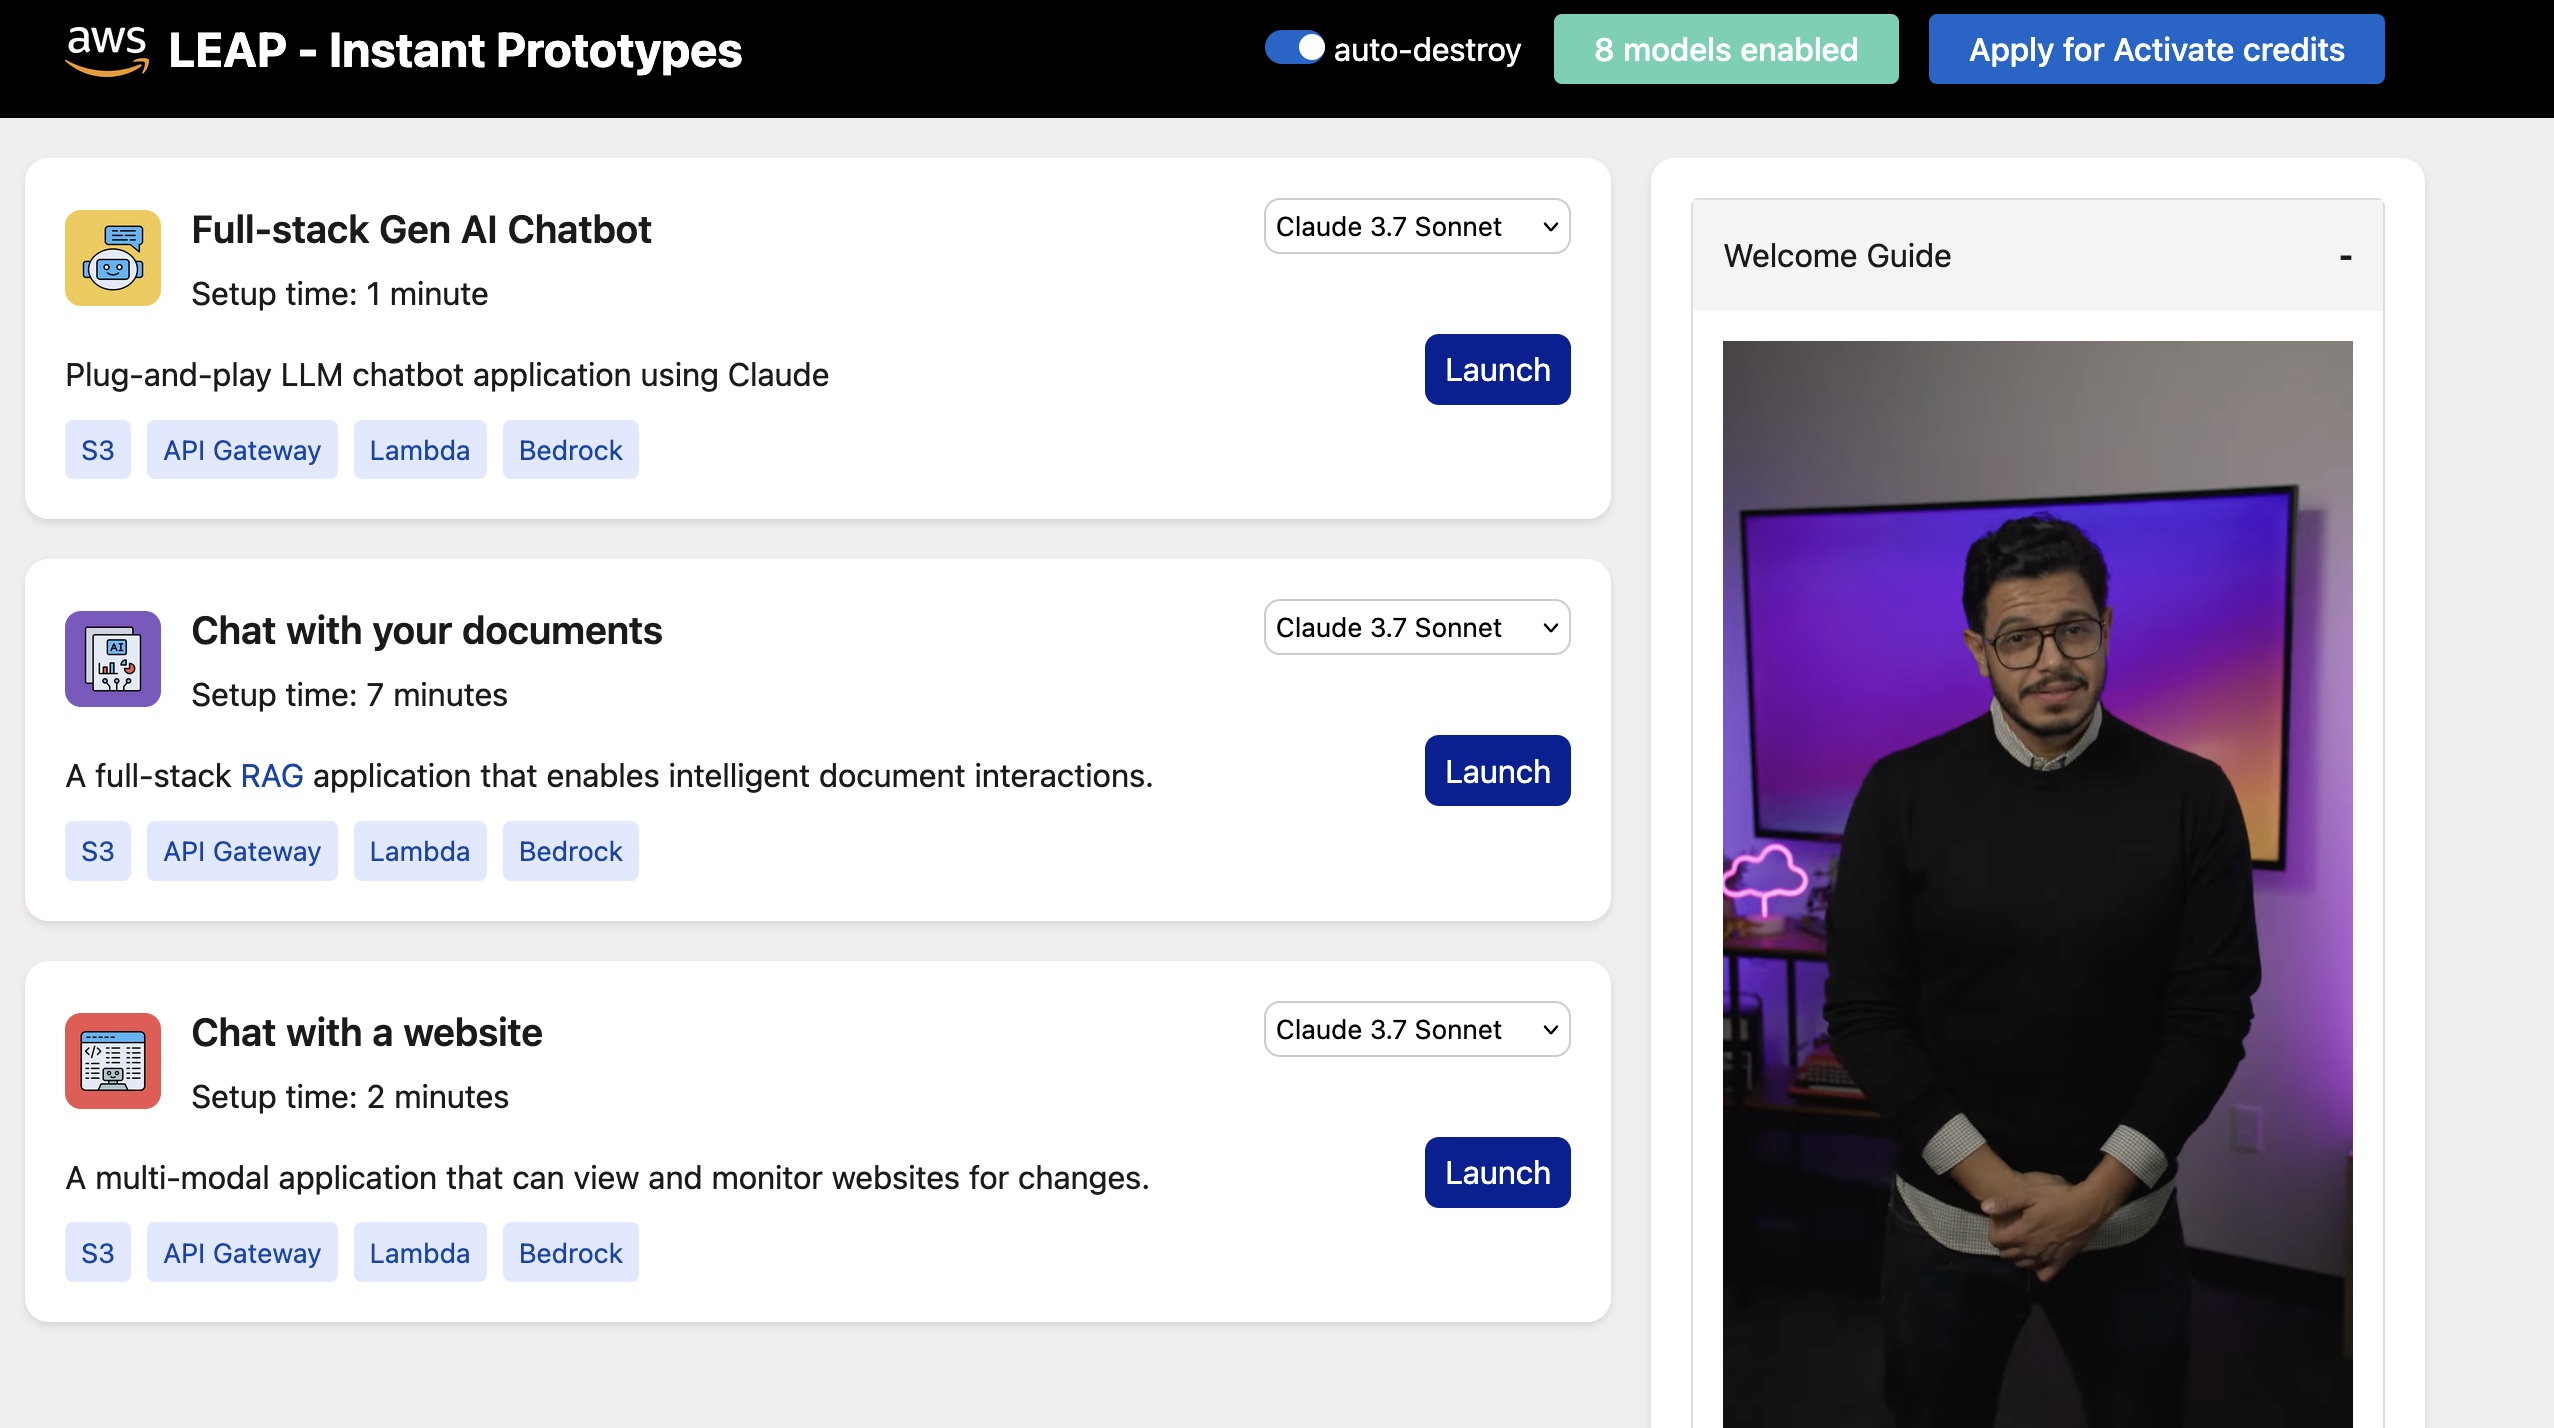Select the Bedrock tag on Chat with your documents
This screenshot has width=2554, height=1428.
[570, 851]
